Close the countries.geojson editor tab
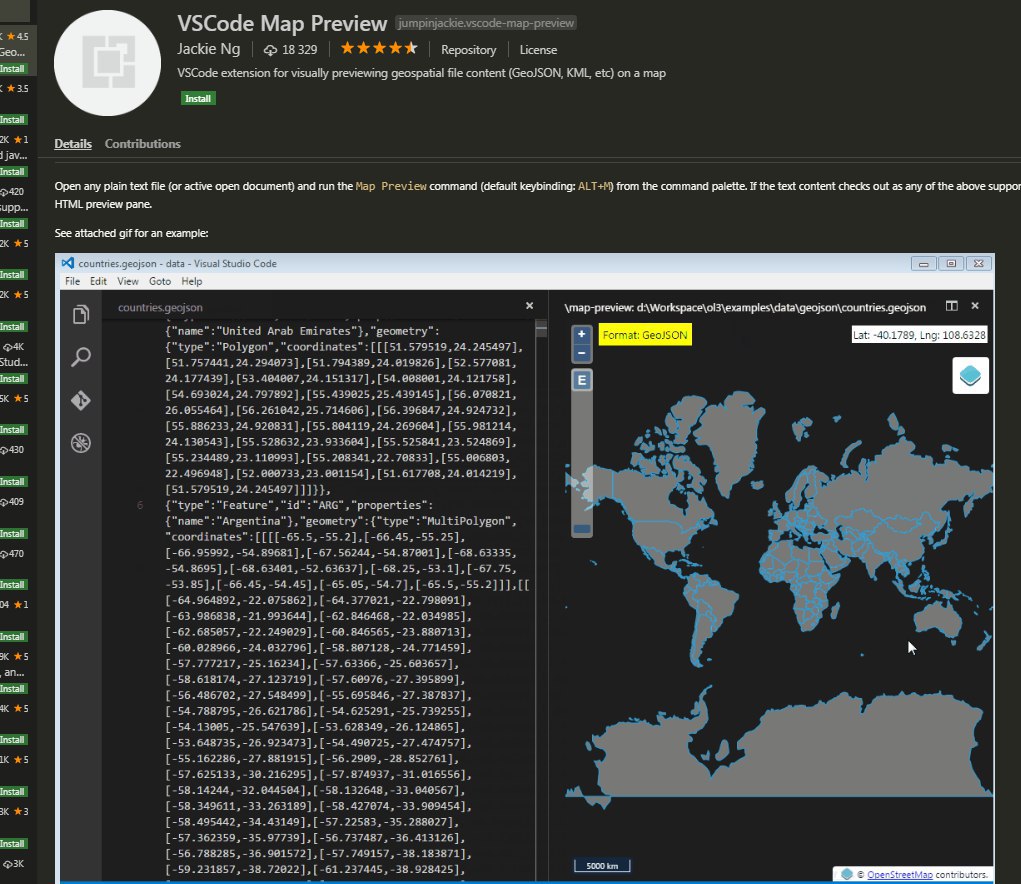The image size is (1021, 884). click(x=529, y=305)
